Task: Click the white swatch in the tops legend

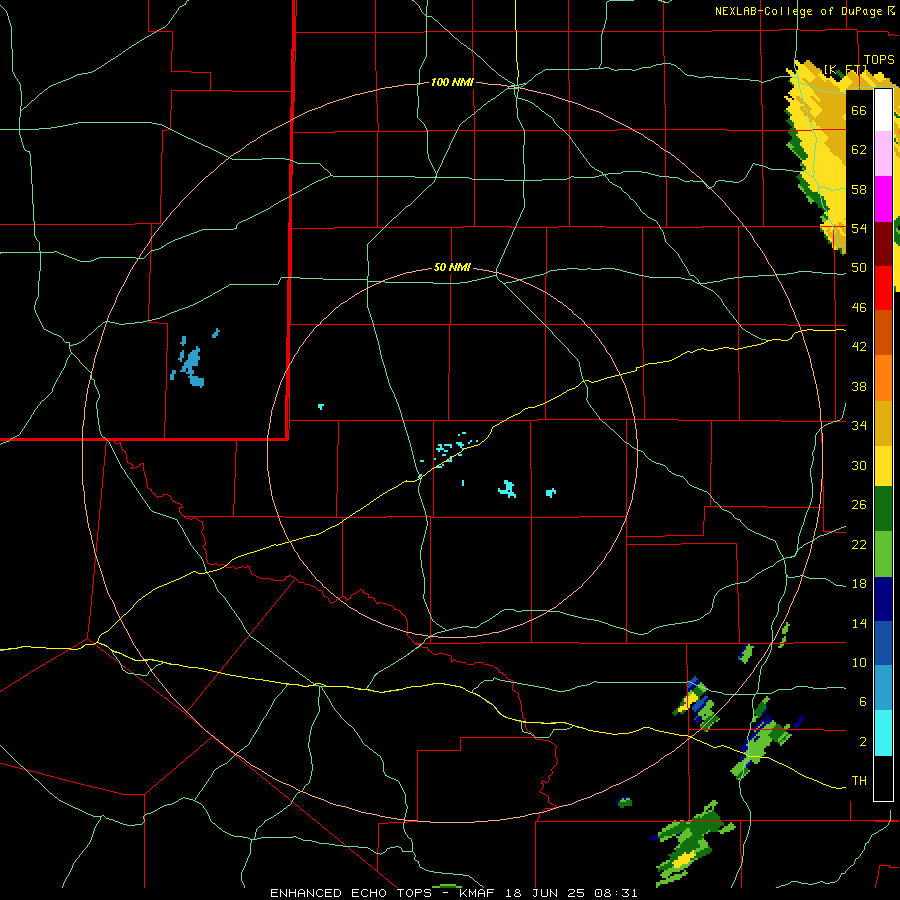Action: [883, 110]
